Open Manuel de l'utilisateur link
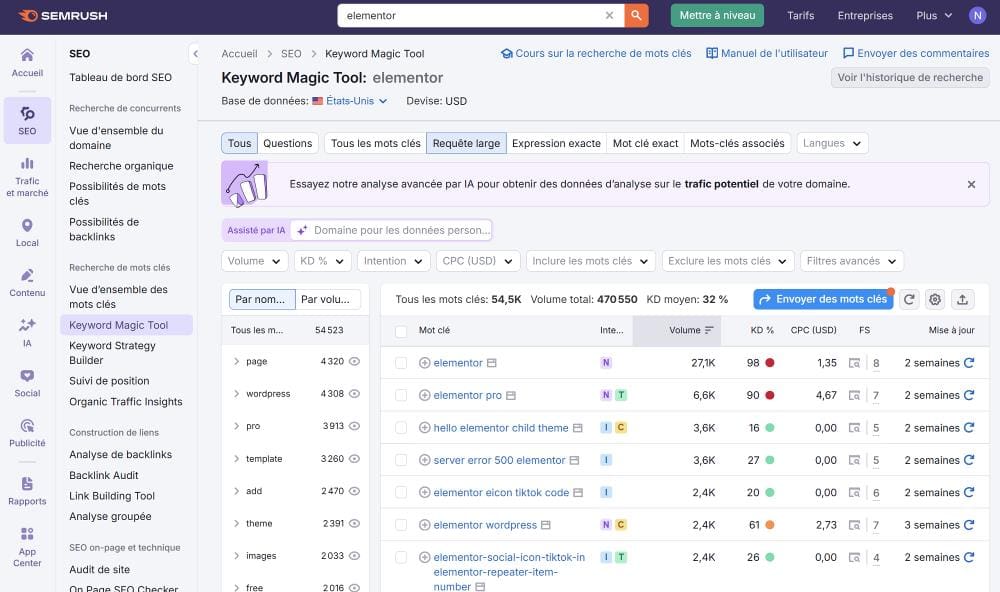 [x=767, y=54]
